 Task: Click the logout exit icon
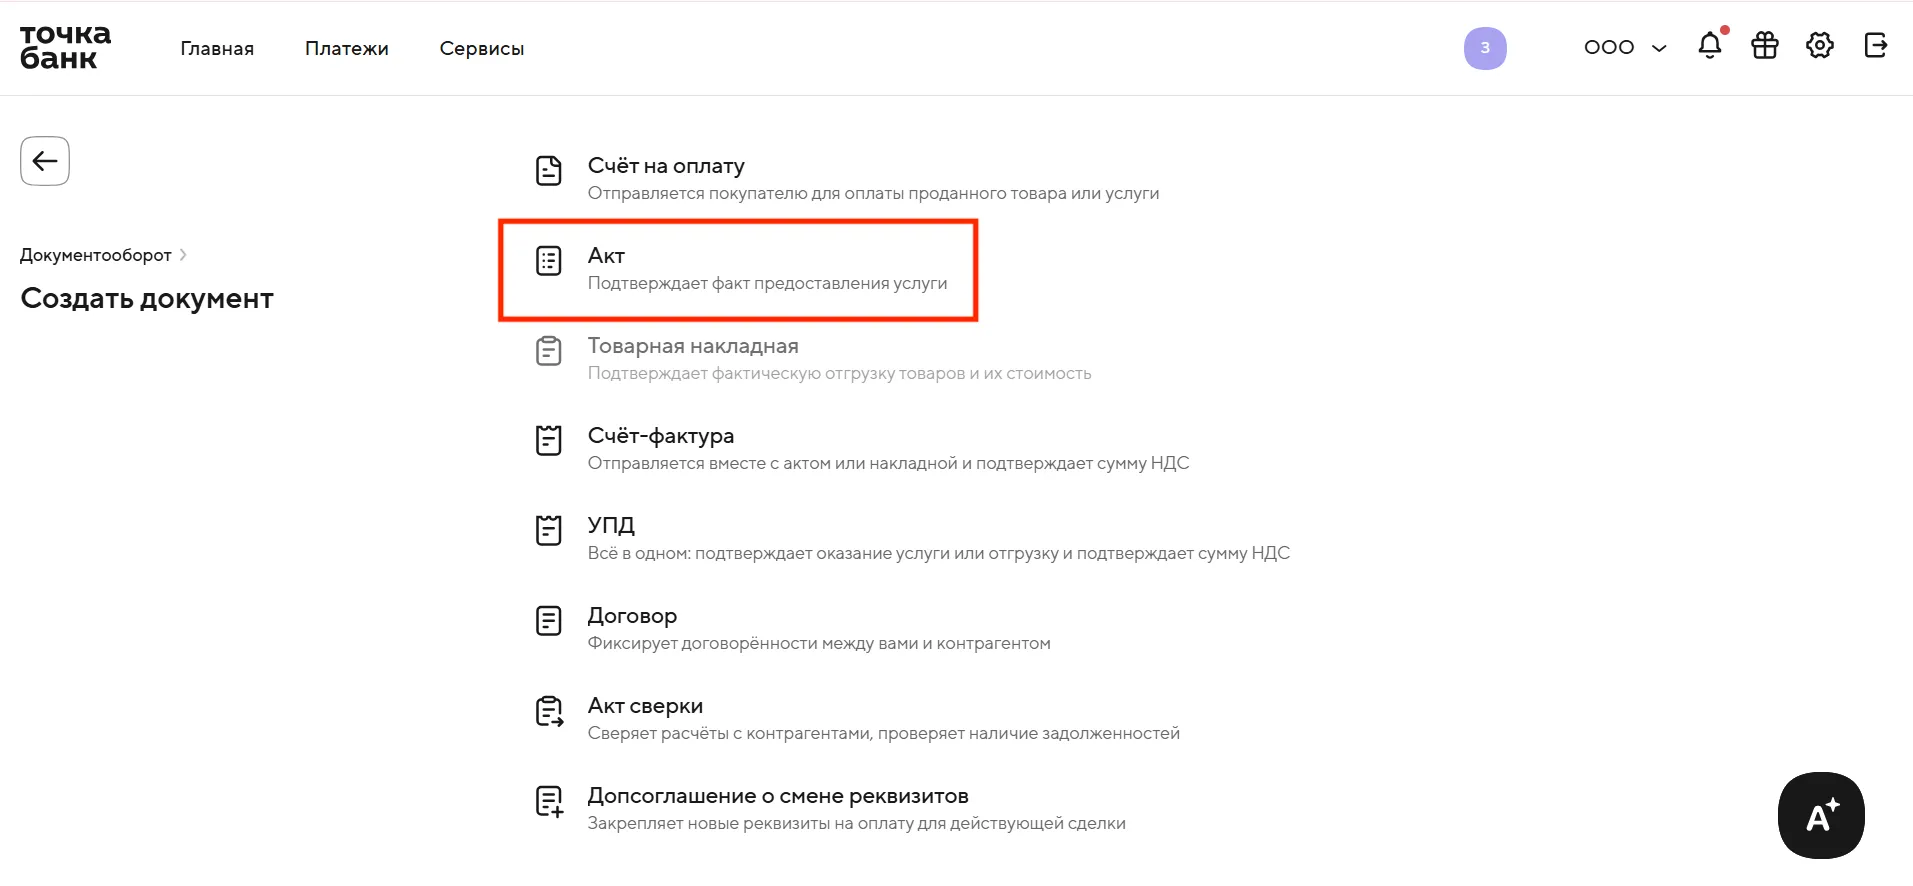pos(1876,46)
